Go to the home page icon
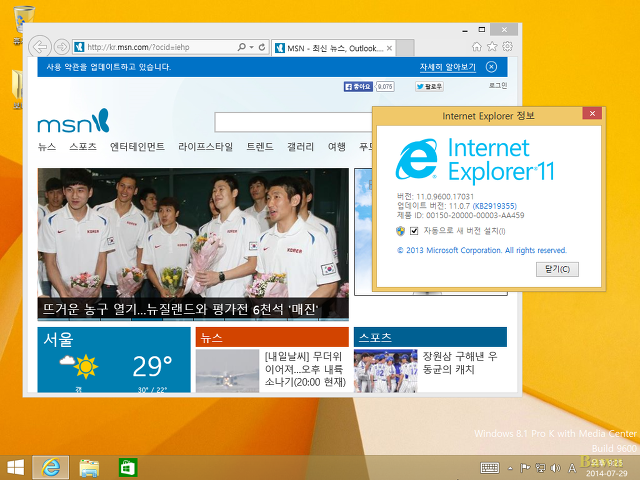Screen dimensions: 640x480 [477, 47]
